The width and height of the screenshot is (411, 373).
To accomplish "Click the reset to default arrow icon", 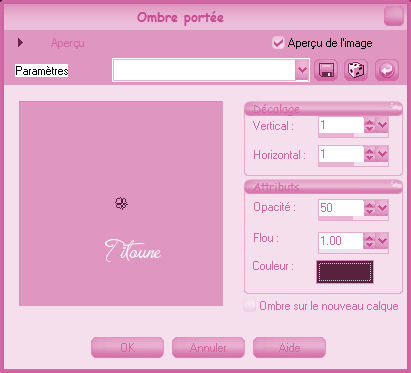I will coord(387,70).
